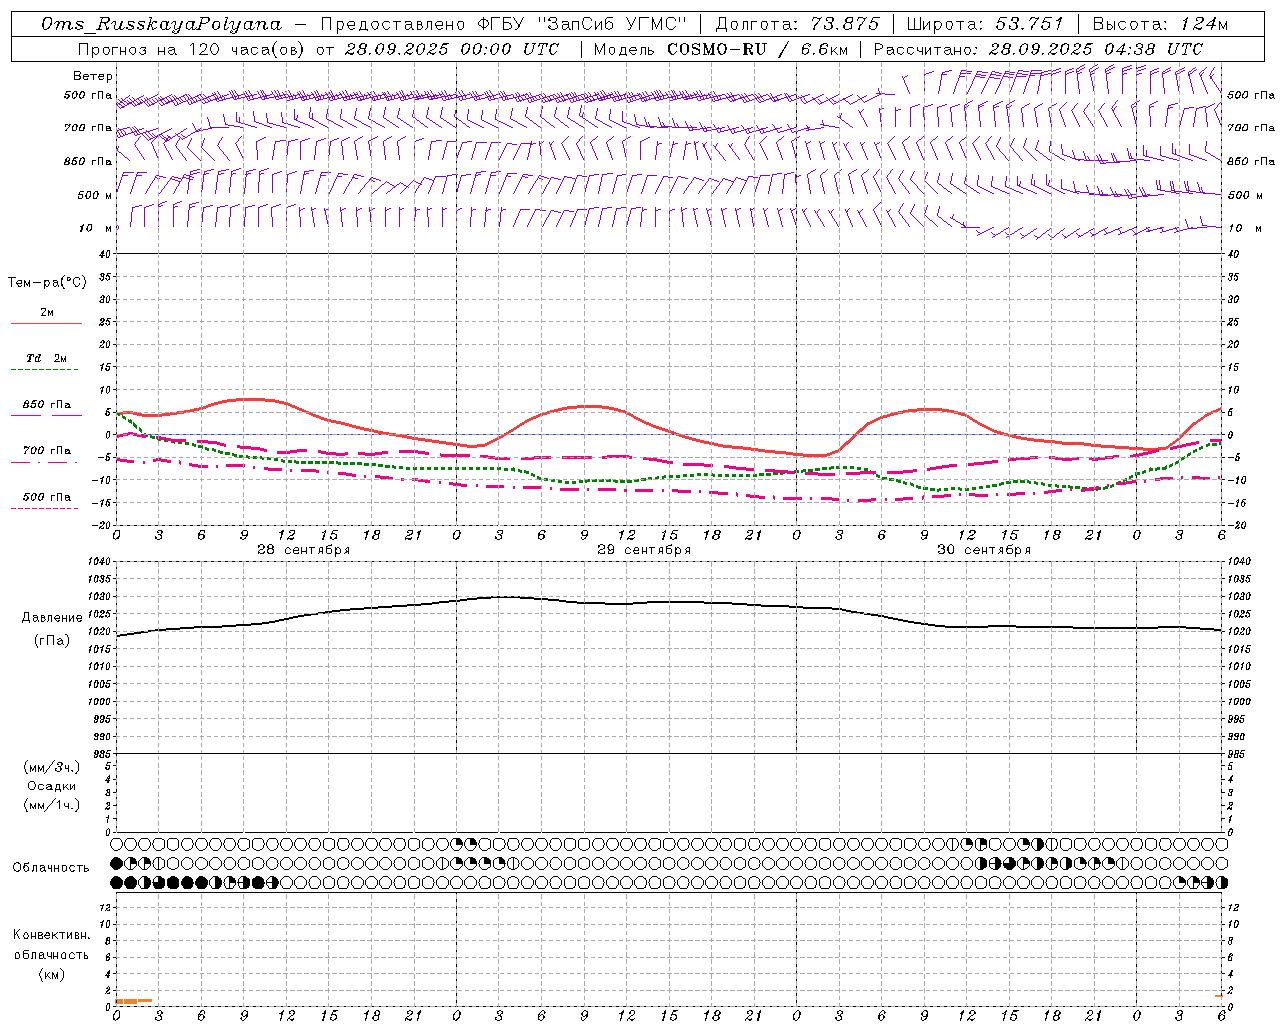Click the Давление pressure panel label
1280x1024 pixels.
52,618
